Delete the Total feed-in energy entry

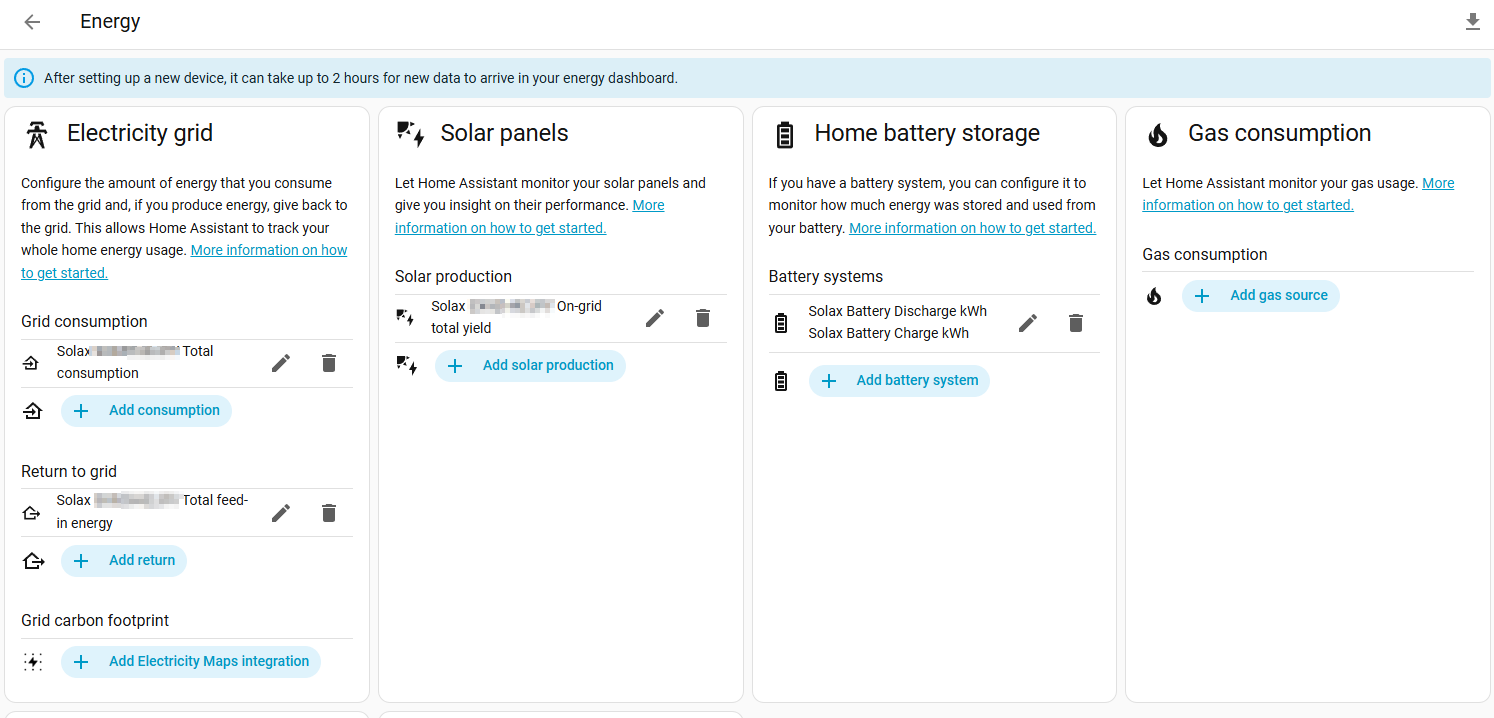pos(329,513)
